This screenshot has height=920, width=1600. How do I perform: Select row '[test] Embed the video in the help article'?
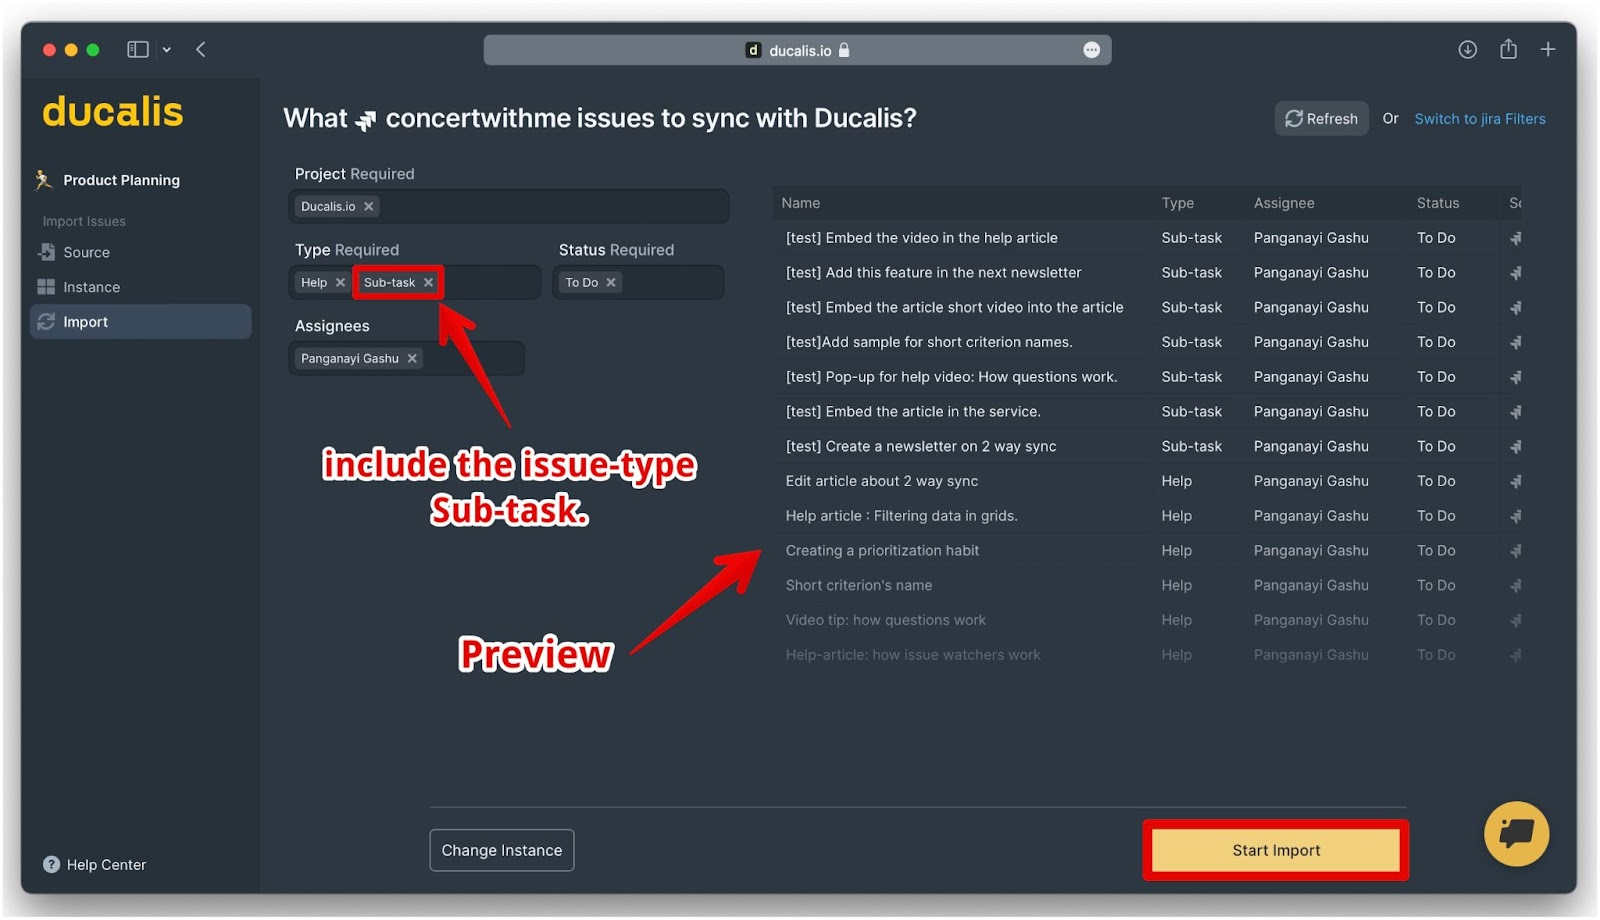point(1147,238)
